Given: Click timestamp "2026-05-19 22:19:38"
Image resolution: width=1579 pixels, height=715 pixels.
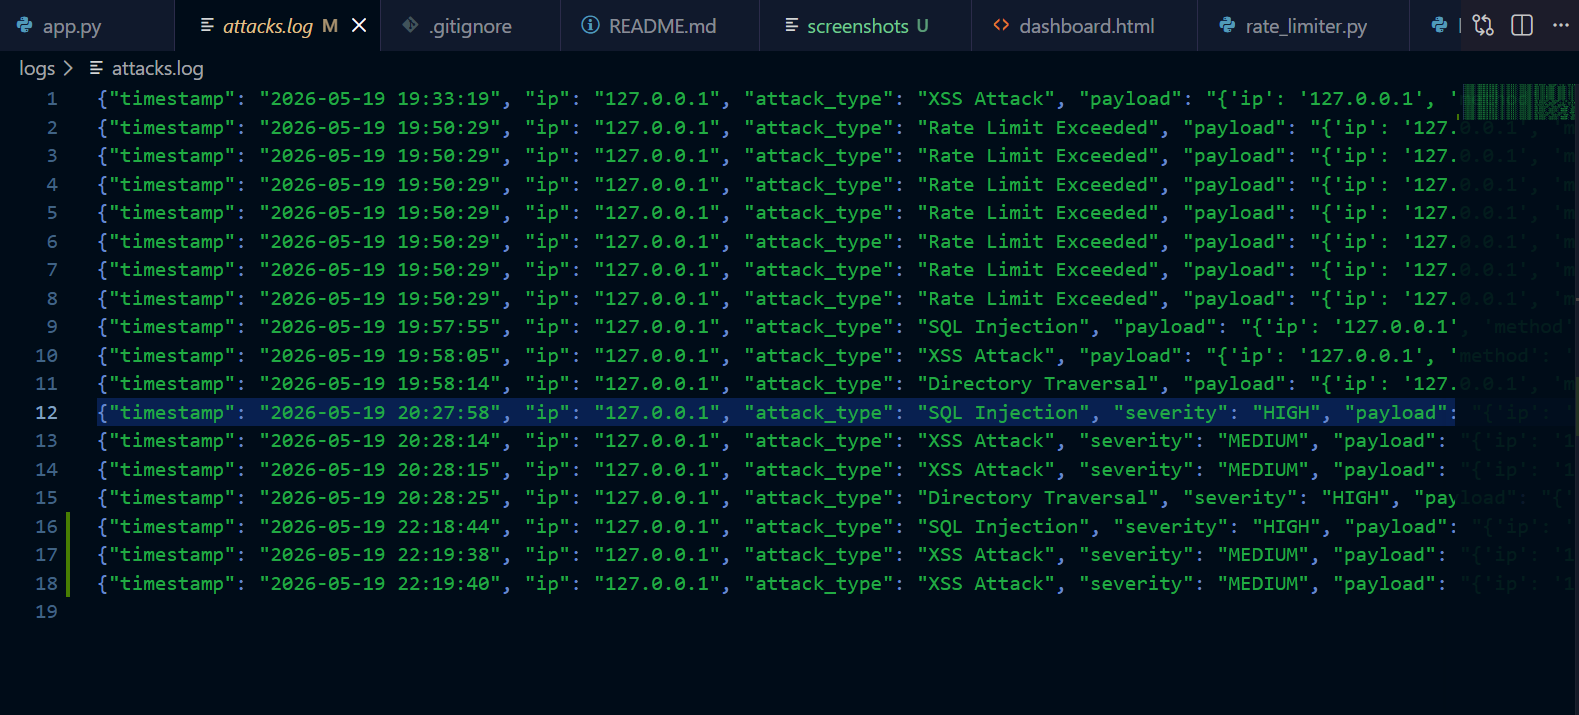Looking at the screenshot, I should (380, 555).
